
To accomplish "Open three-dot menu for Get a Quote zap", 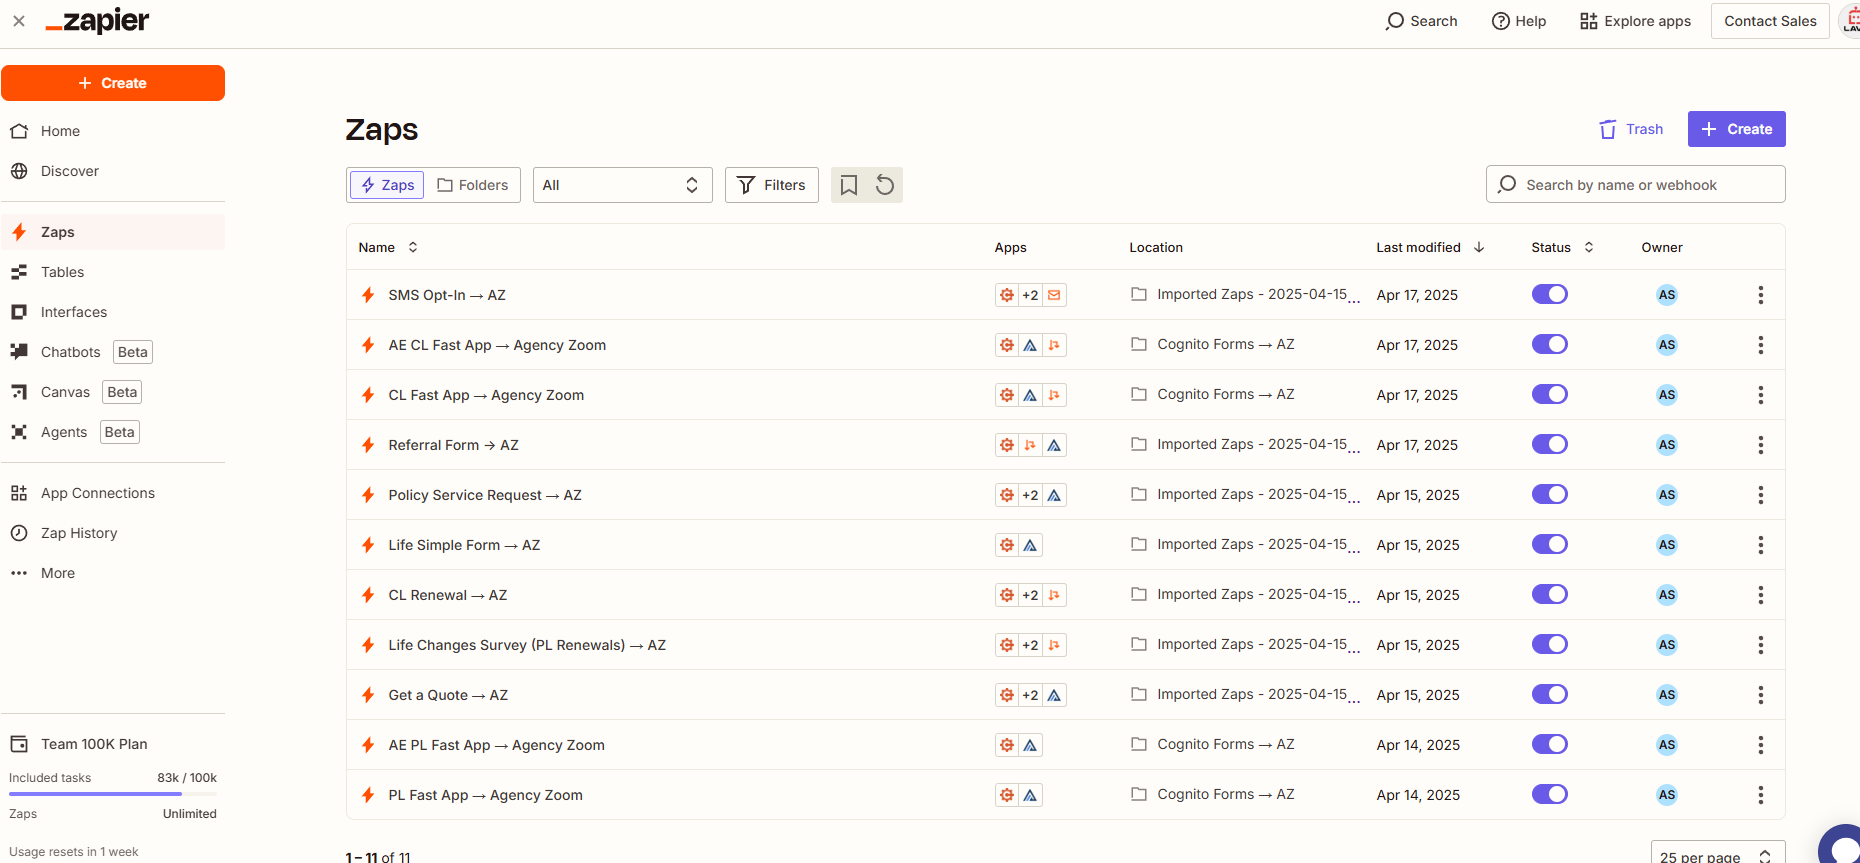I will tap(1760, 695).
